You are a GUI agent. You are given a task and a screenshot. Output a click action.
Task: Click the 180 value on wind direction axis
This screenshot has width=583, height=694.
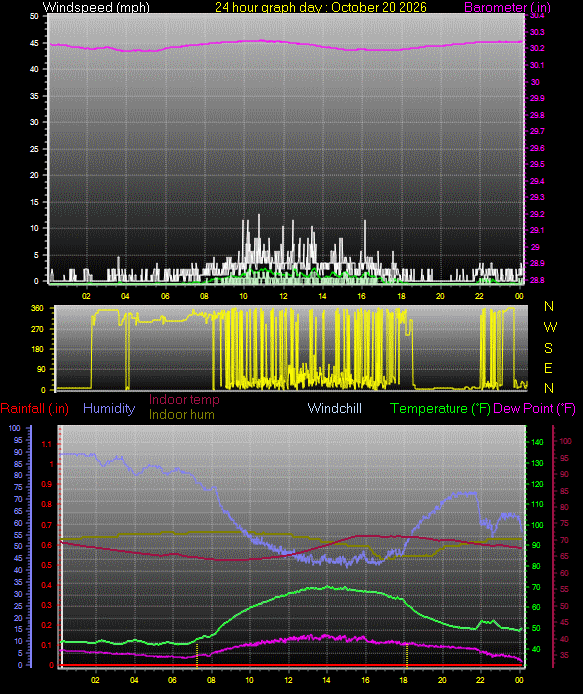pyautogui.click(x=38, y=349)
